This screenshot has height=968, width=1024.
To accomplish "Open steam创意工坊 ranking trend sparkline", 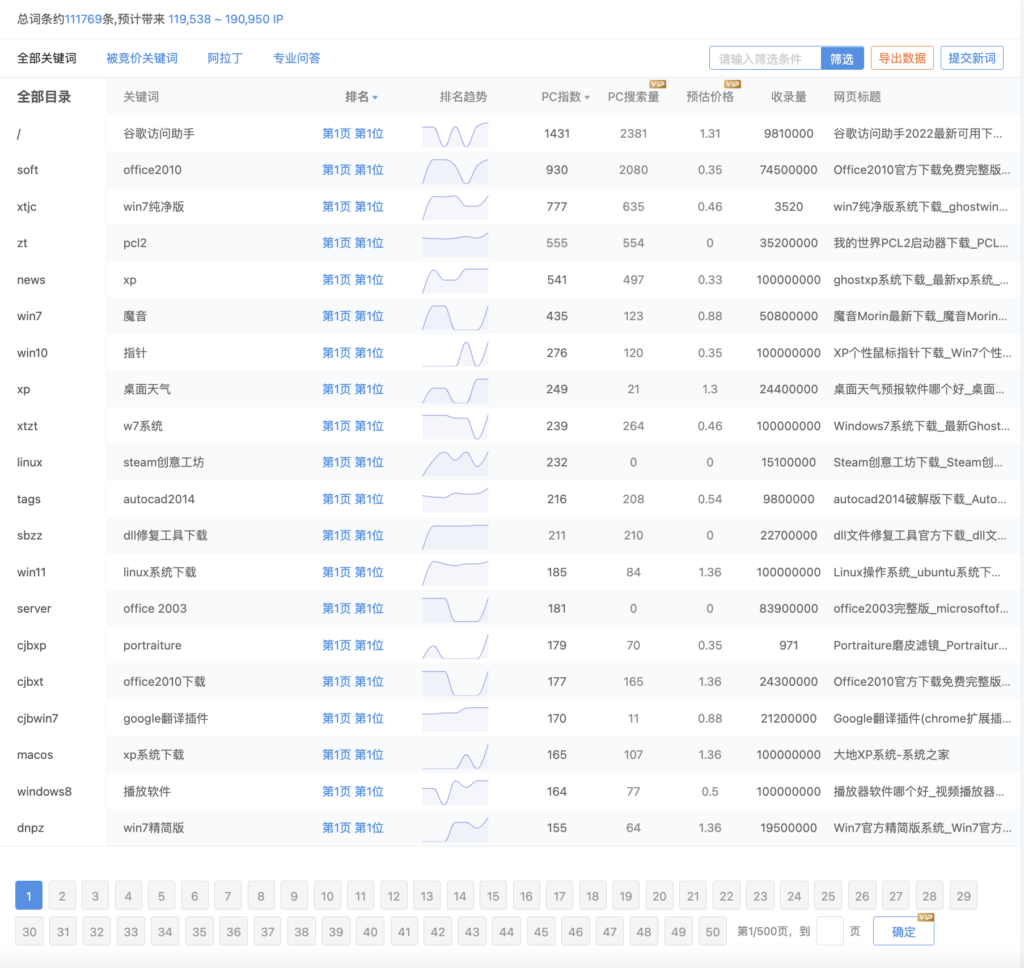I will coord(455,463).
